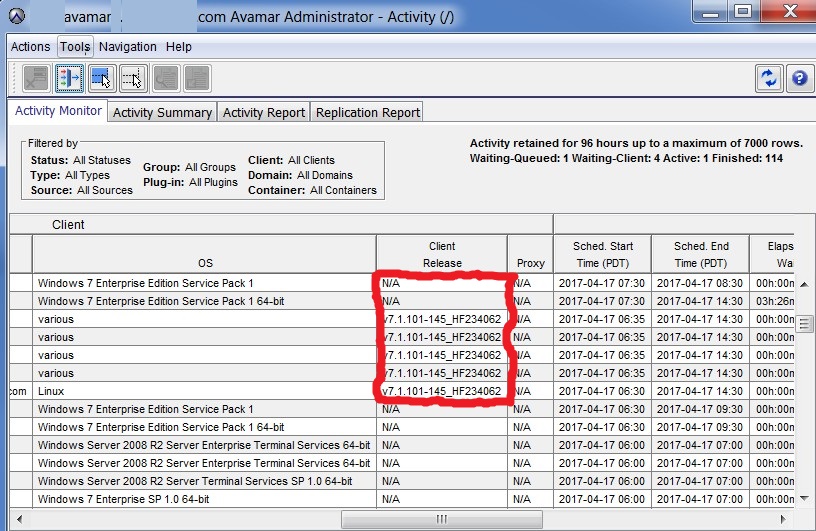Click the View Activity Log toolbar icon
Screen dimensions: 816x531
(197, 79)
